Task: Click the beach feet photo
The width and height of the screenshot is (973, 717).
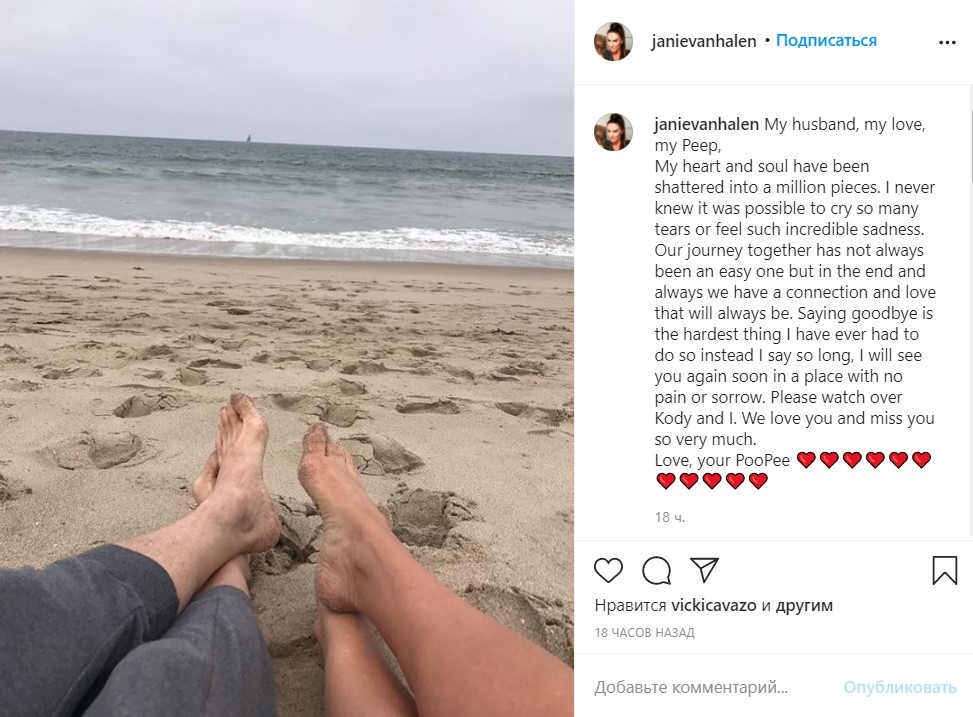Action: tap(287, 358)
